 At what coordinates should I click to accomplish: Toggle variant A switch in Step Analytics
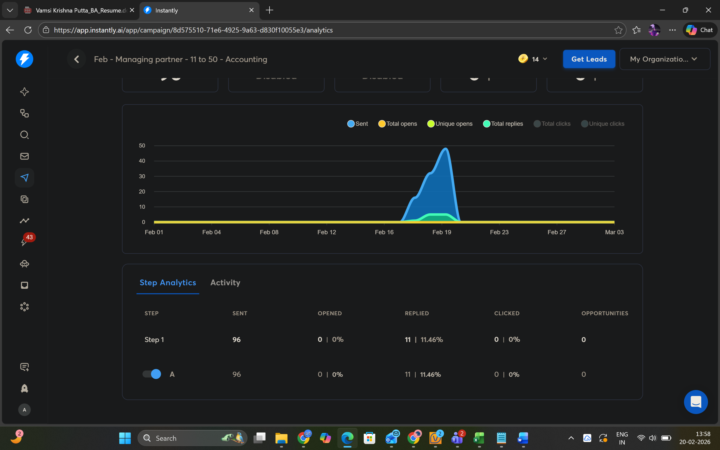click(153, 374)
